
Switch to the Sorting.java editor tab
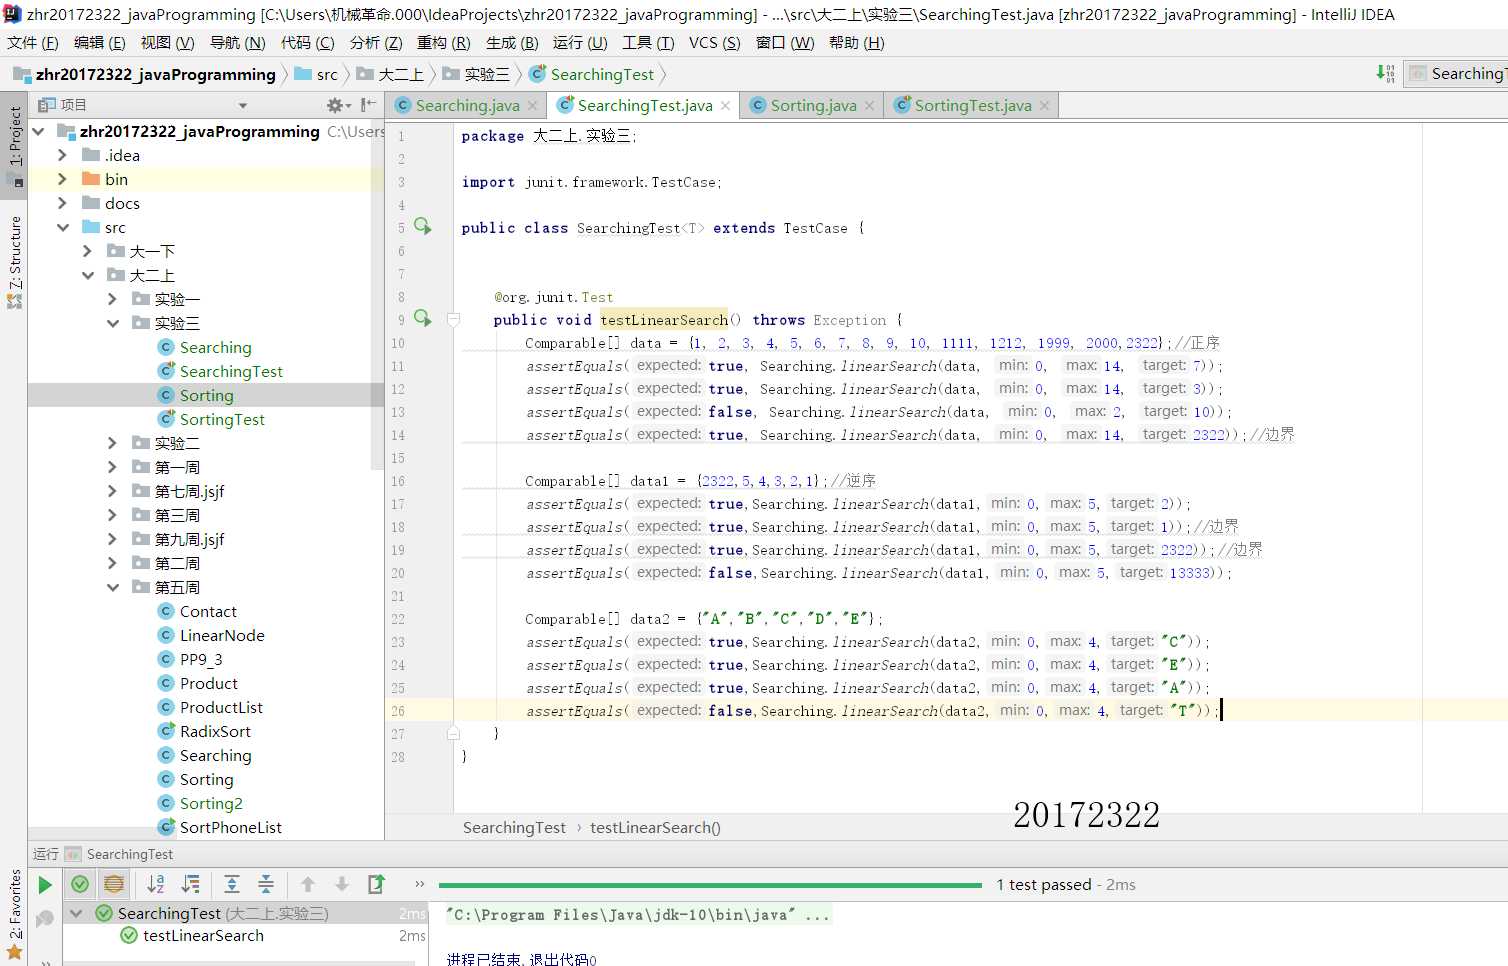click(x=812, y=106)
